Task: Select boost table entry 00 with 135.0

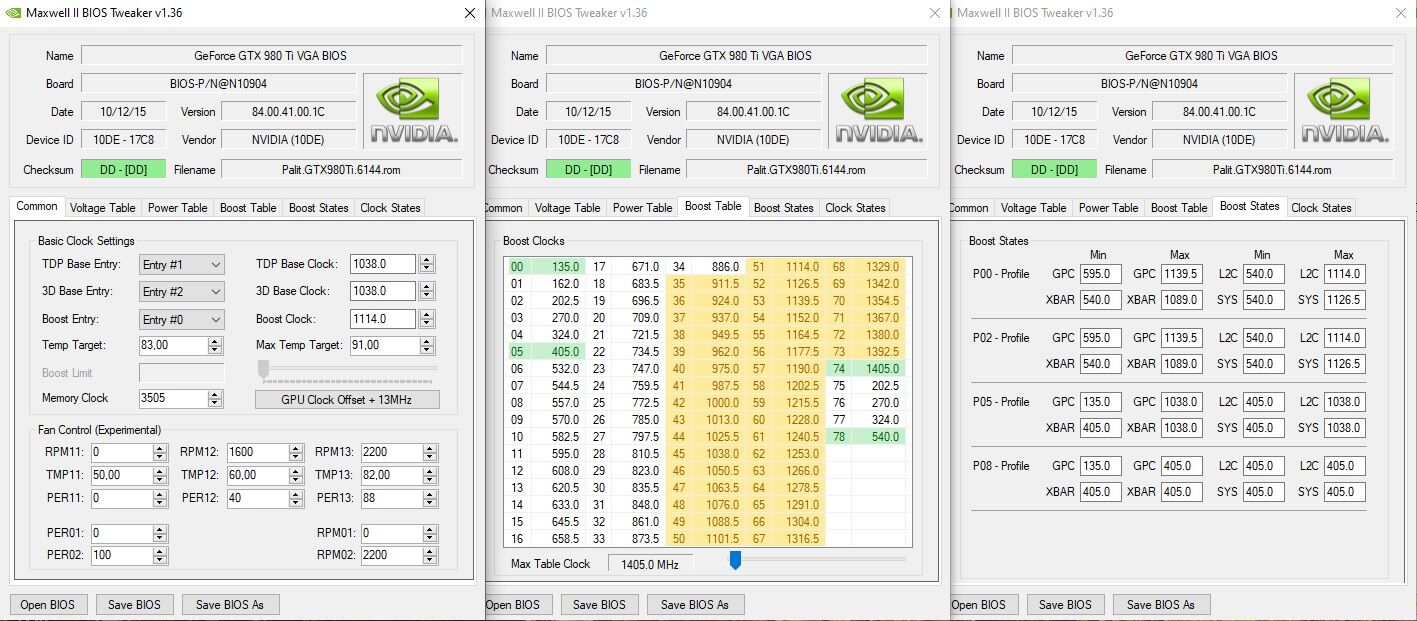Action: (x=544, y=267)
